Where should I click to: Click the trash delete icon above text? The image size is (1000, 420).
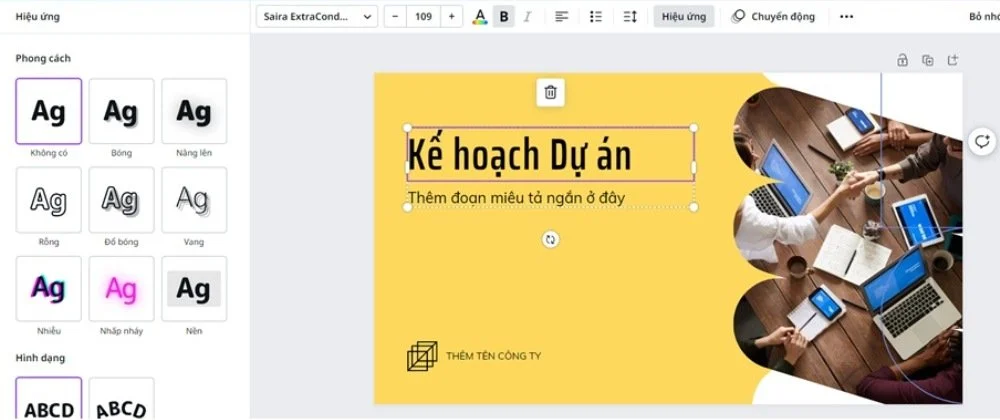550,92
